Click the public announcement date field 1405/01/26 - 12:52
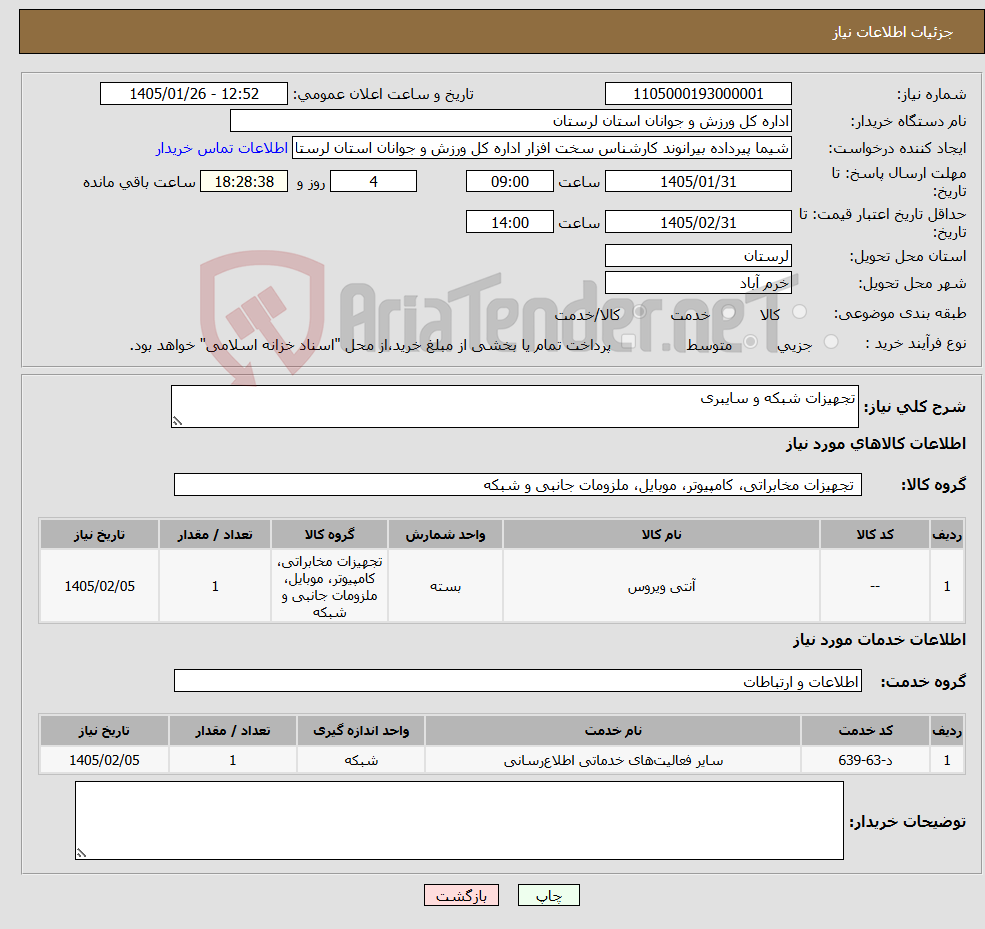Image resolution: width=985 pixels, height=929 pixels. click(193, 94)
